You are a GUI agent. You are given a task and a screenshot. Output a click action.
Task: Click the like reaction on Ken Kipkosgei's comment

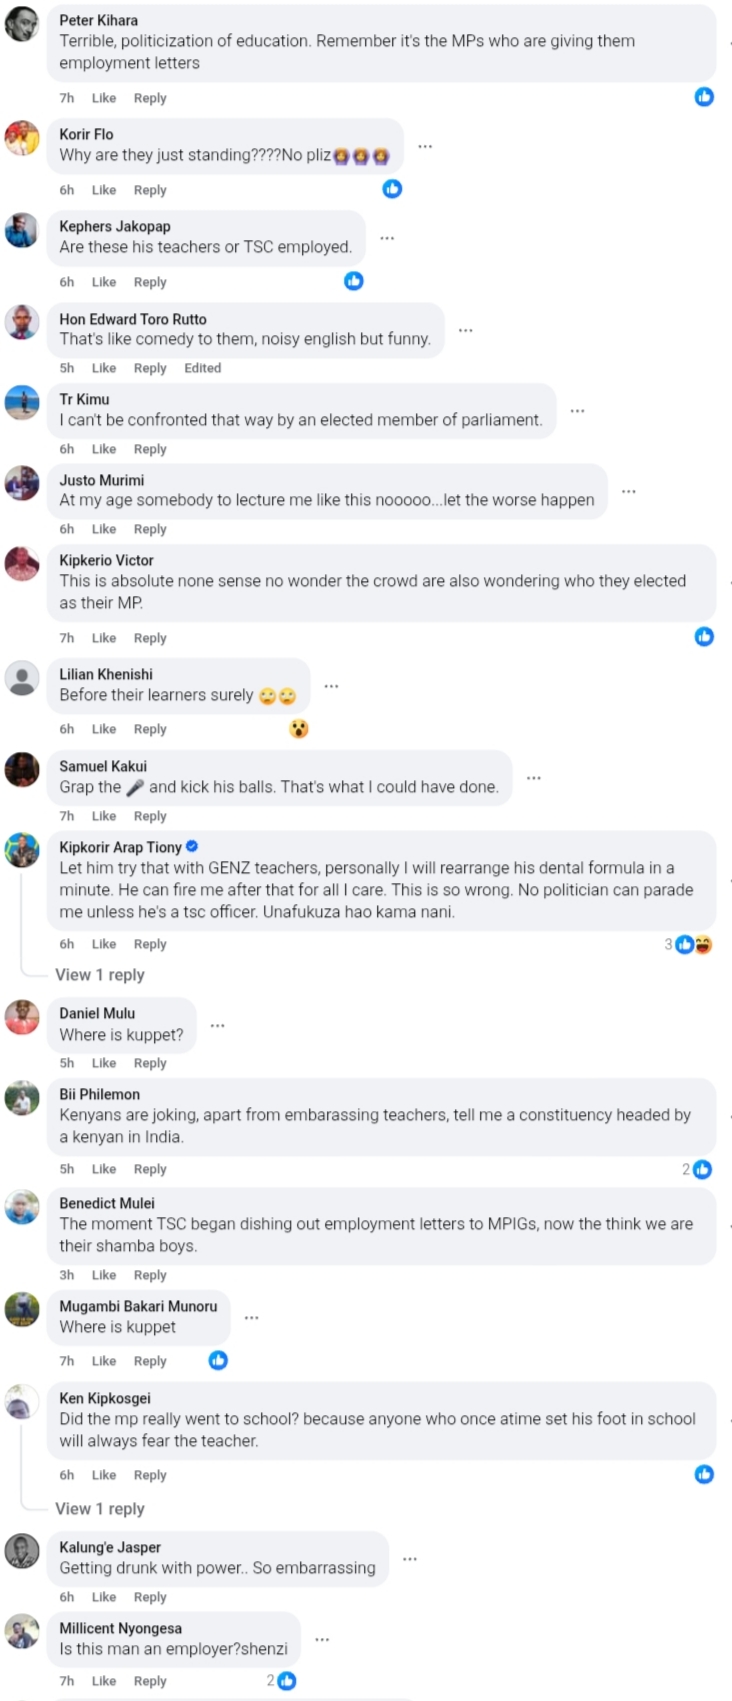[704, 1474]
